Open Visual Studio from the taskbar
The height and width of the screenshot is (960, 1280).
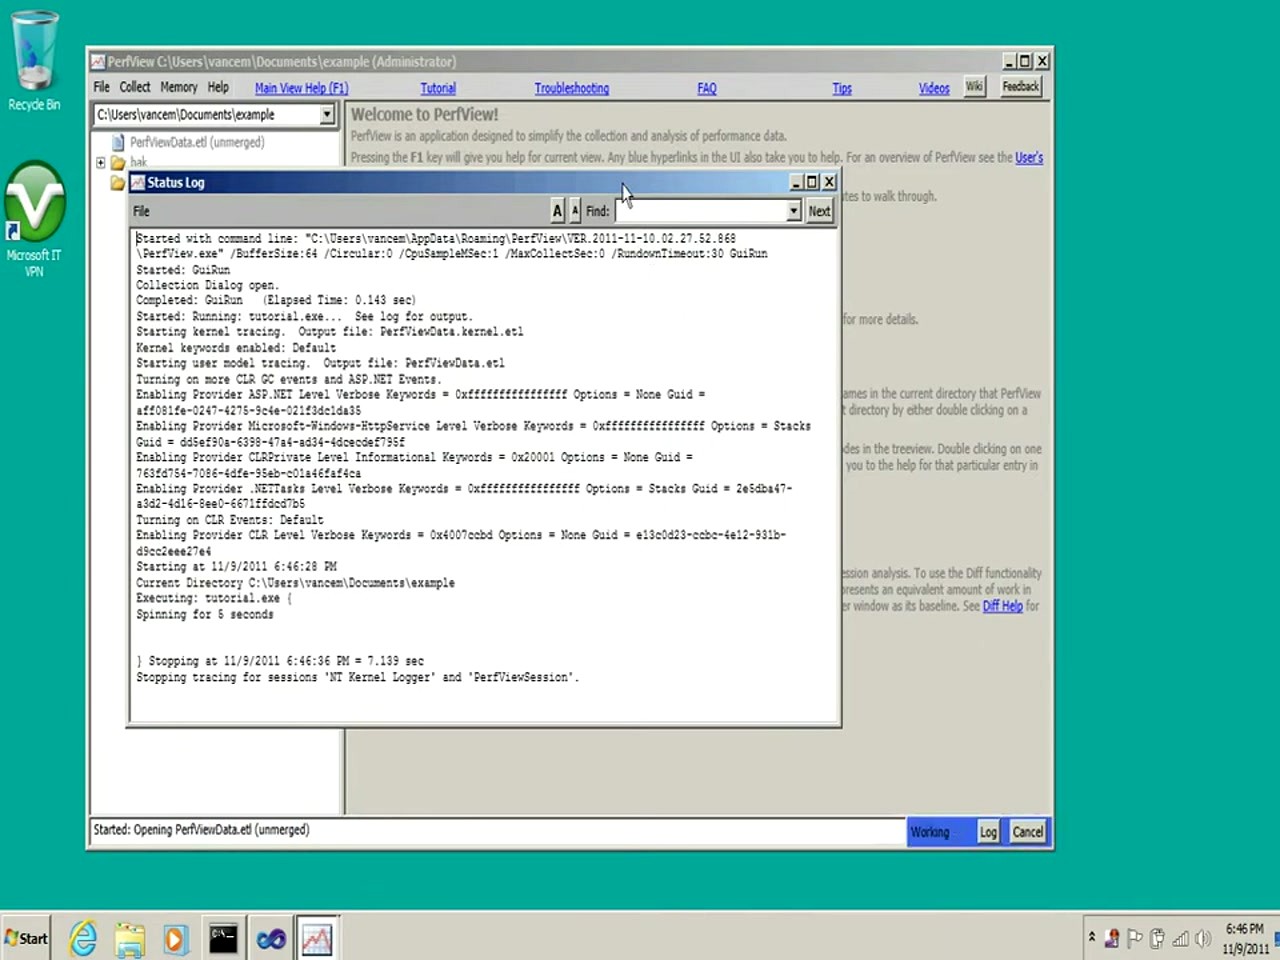pos(270,938)
